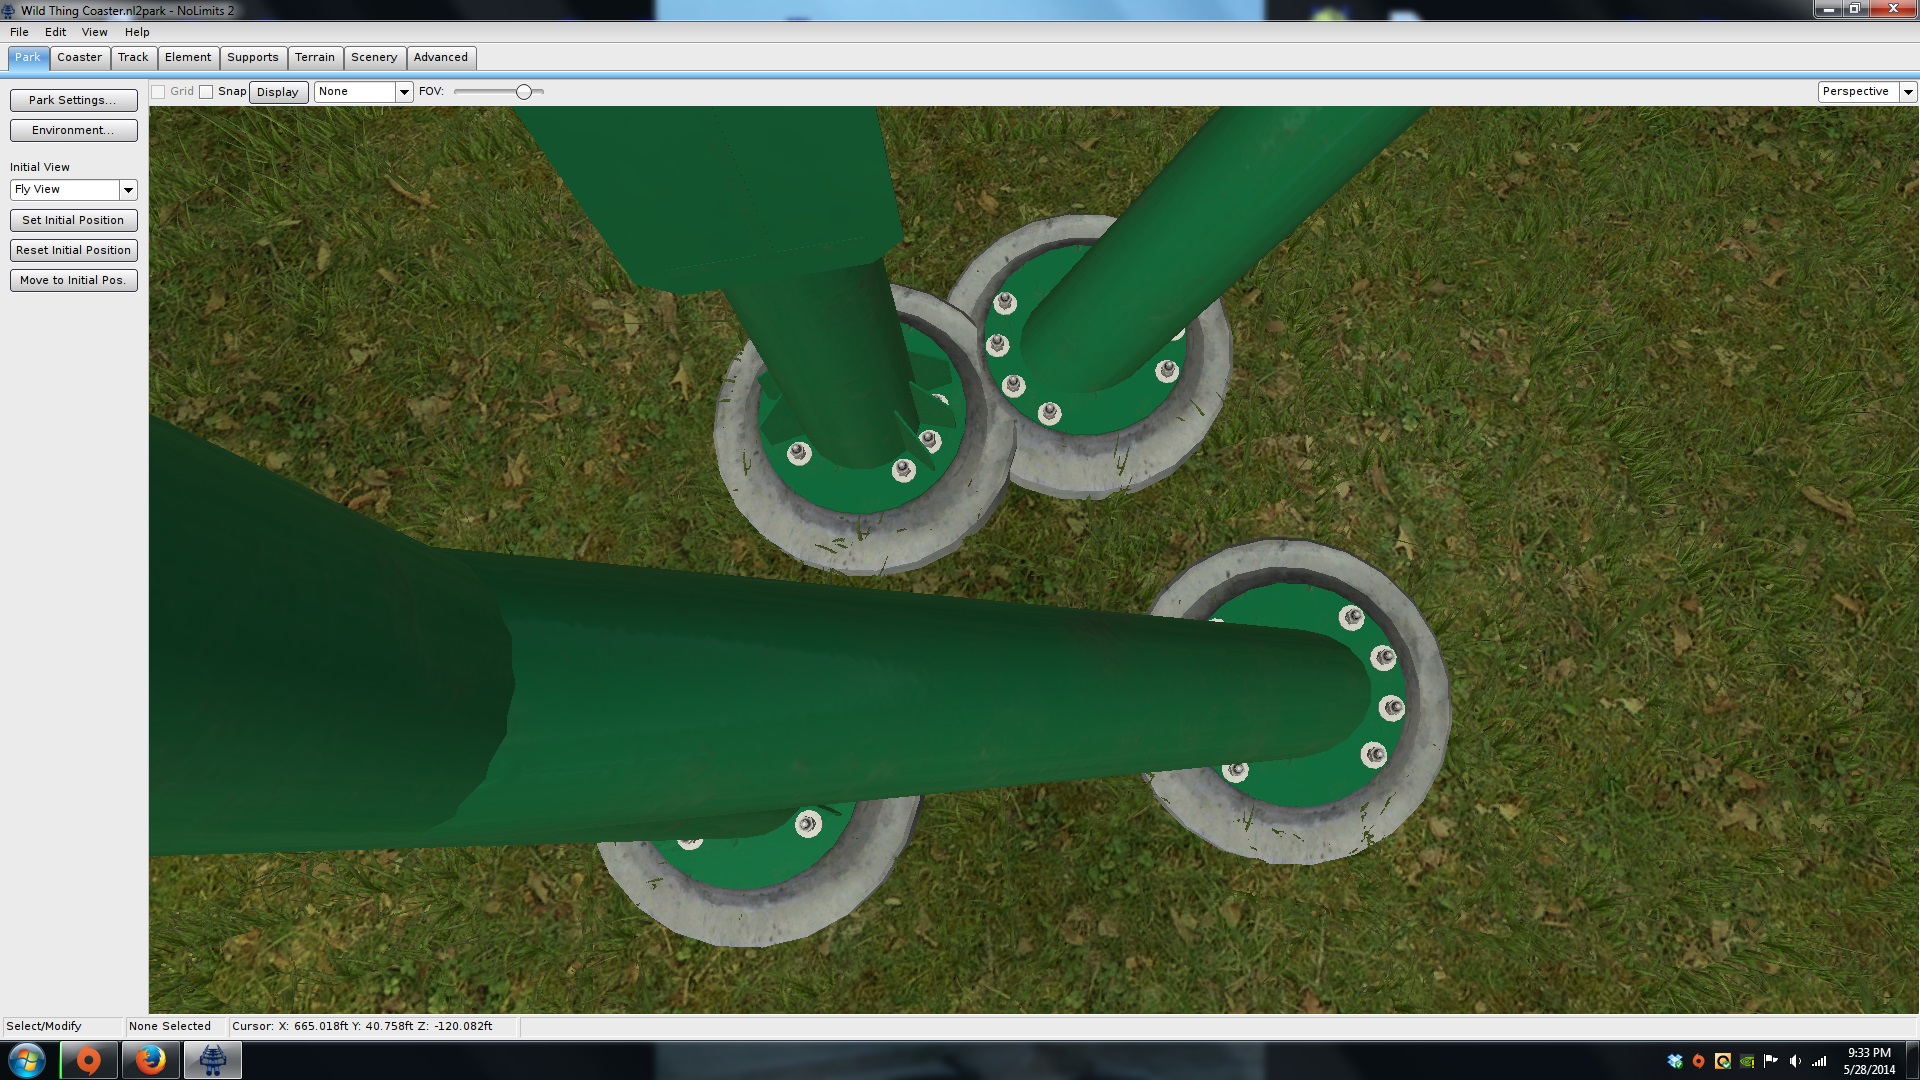Toggle the Grid checkbox
The width and height of the screenshot is (1920, 1080).
click(158, 92)
